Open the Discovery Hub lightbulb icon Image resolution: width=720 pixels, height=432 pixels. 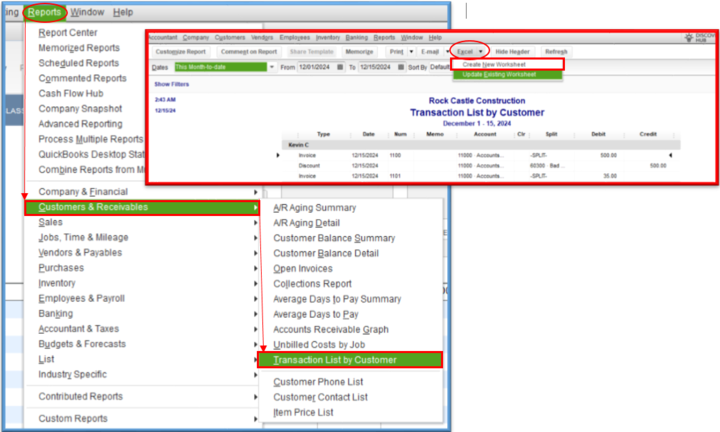[x=689, y=38]
